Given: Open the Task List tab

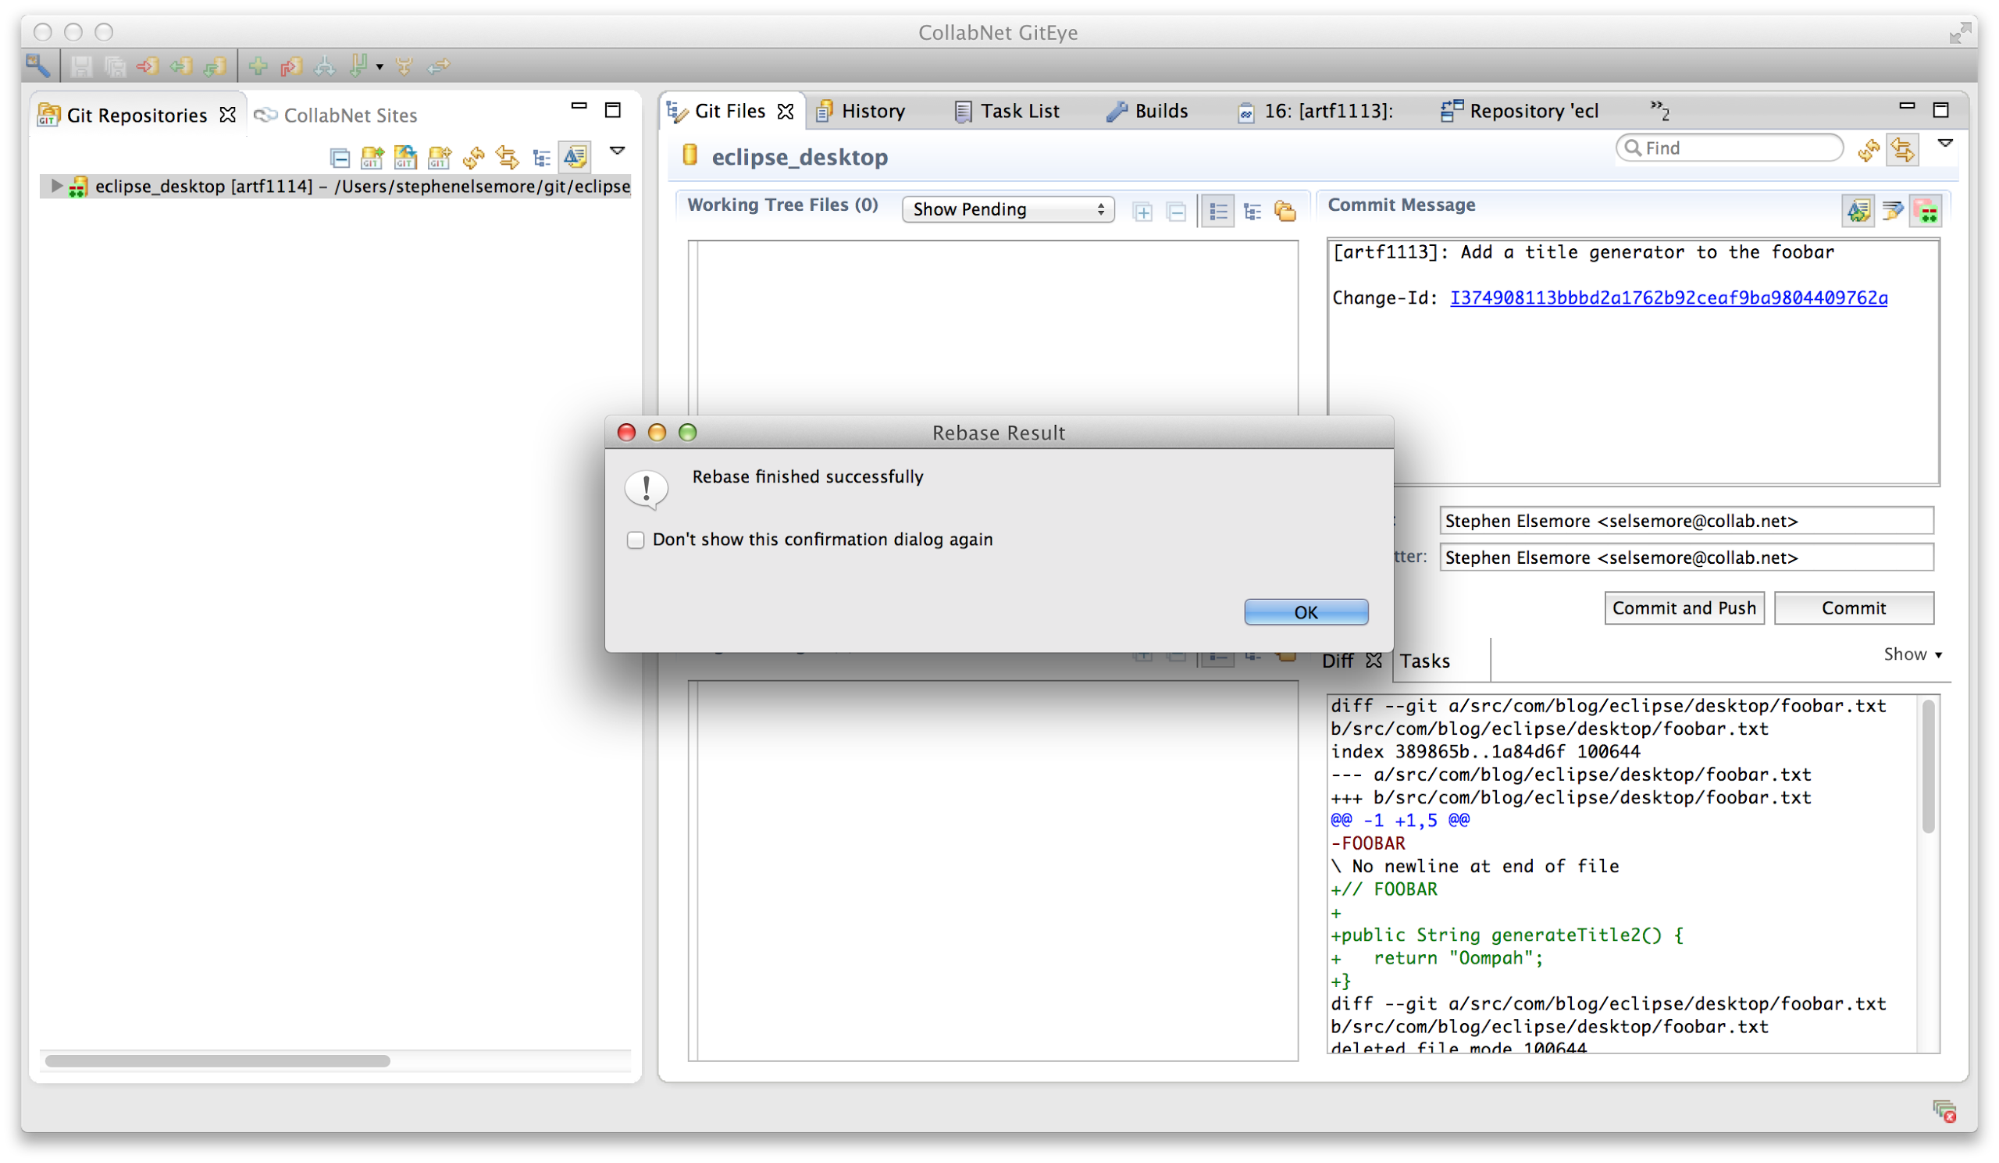Looking at the screenshot, I should pyautogui.click(x=1019, y=111).
